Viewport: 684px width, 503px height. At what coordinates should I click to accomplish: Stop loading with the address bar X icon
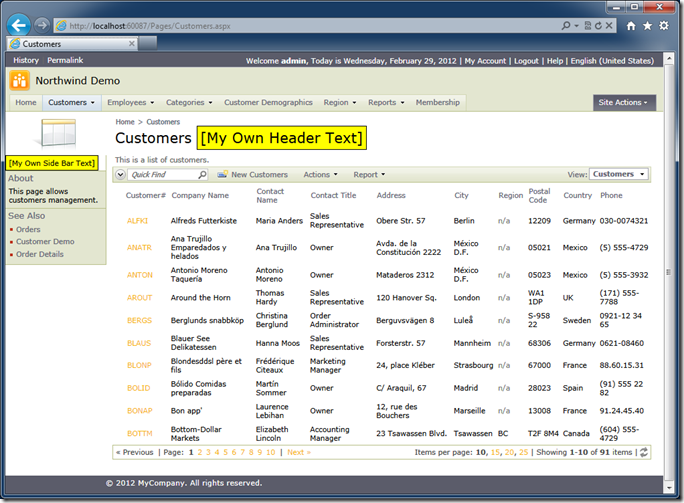(609, 26)
